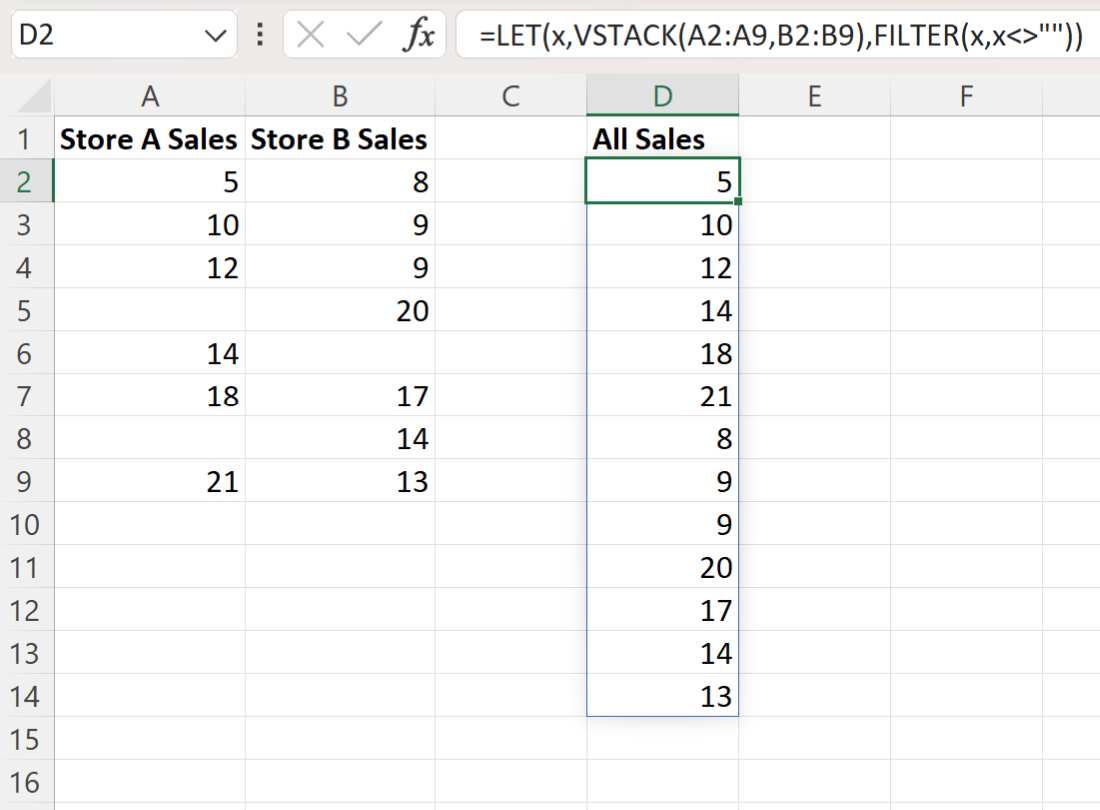Select row 1 header

tap(27, 139)
